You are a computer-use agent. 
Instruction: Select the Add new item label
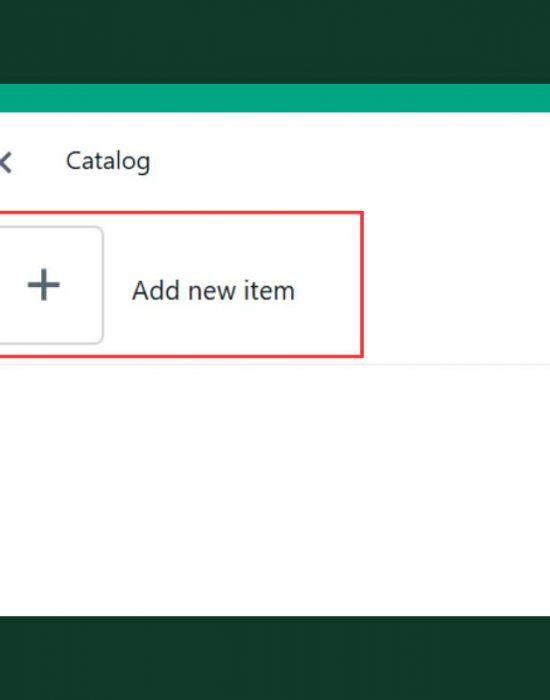coord(213,291)
